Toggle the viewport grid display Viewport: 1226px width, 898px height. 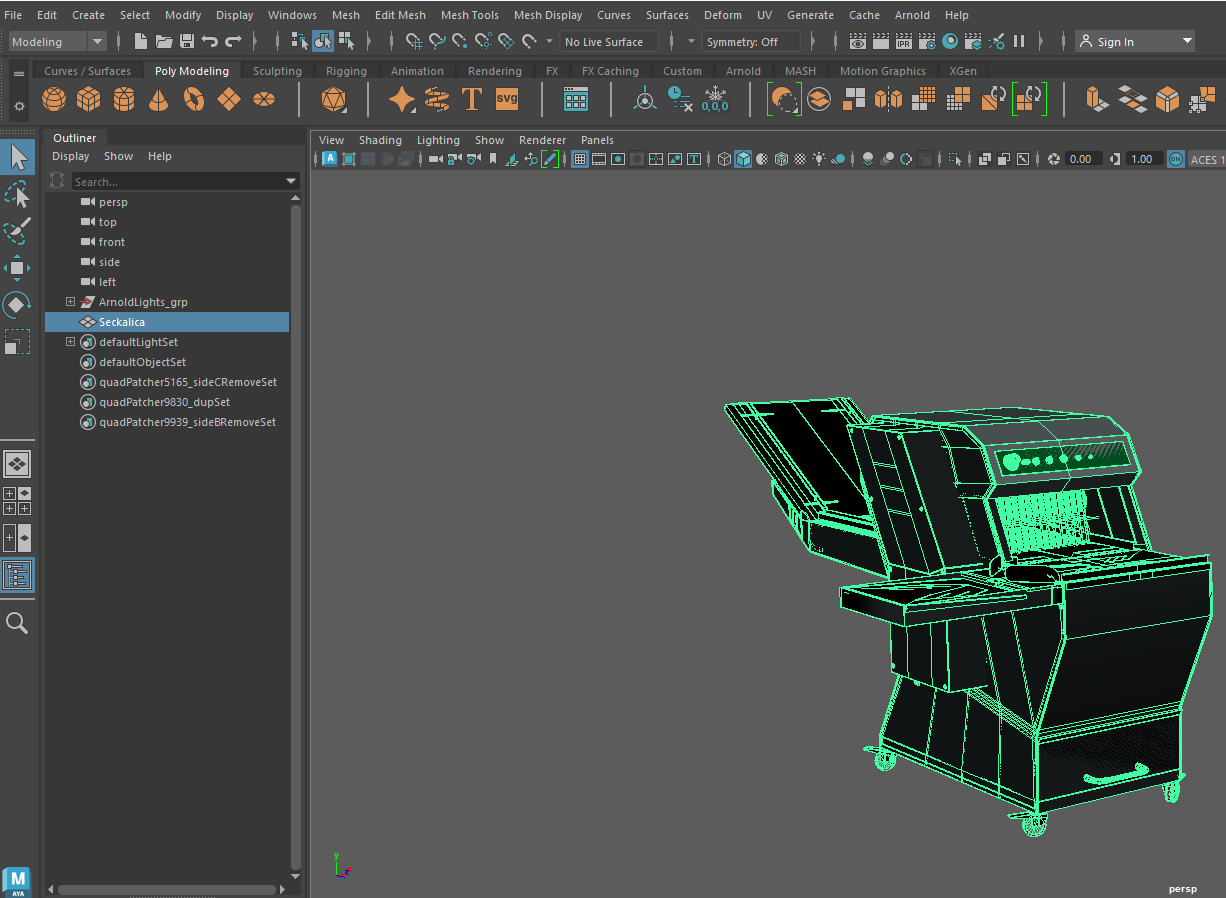click(580, 160)
